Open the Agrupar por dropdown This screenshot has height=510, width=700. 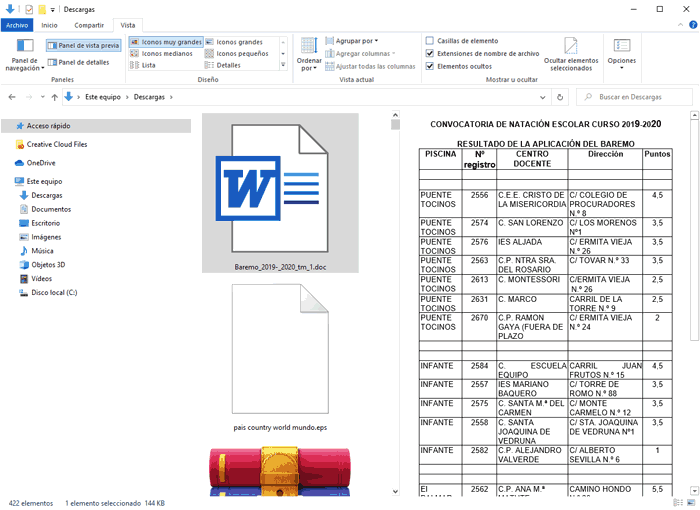pyautogui.click(x=352, y=41)
